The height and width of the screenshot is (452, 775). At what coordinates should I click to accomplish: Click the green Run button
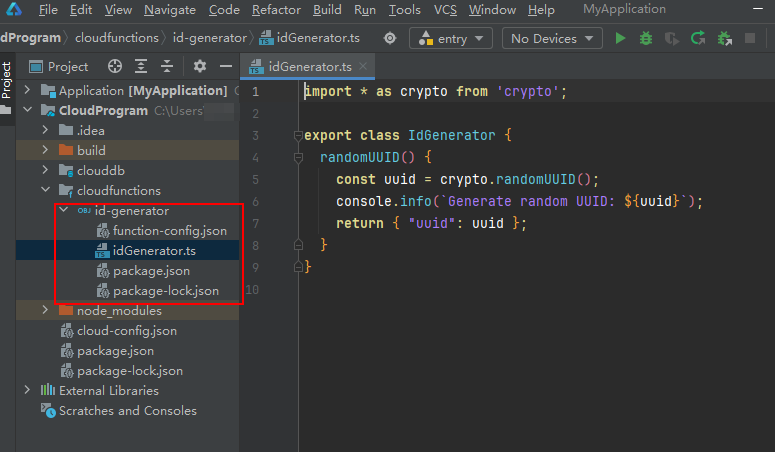621,39
